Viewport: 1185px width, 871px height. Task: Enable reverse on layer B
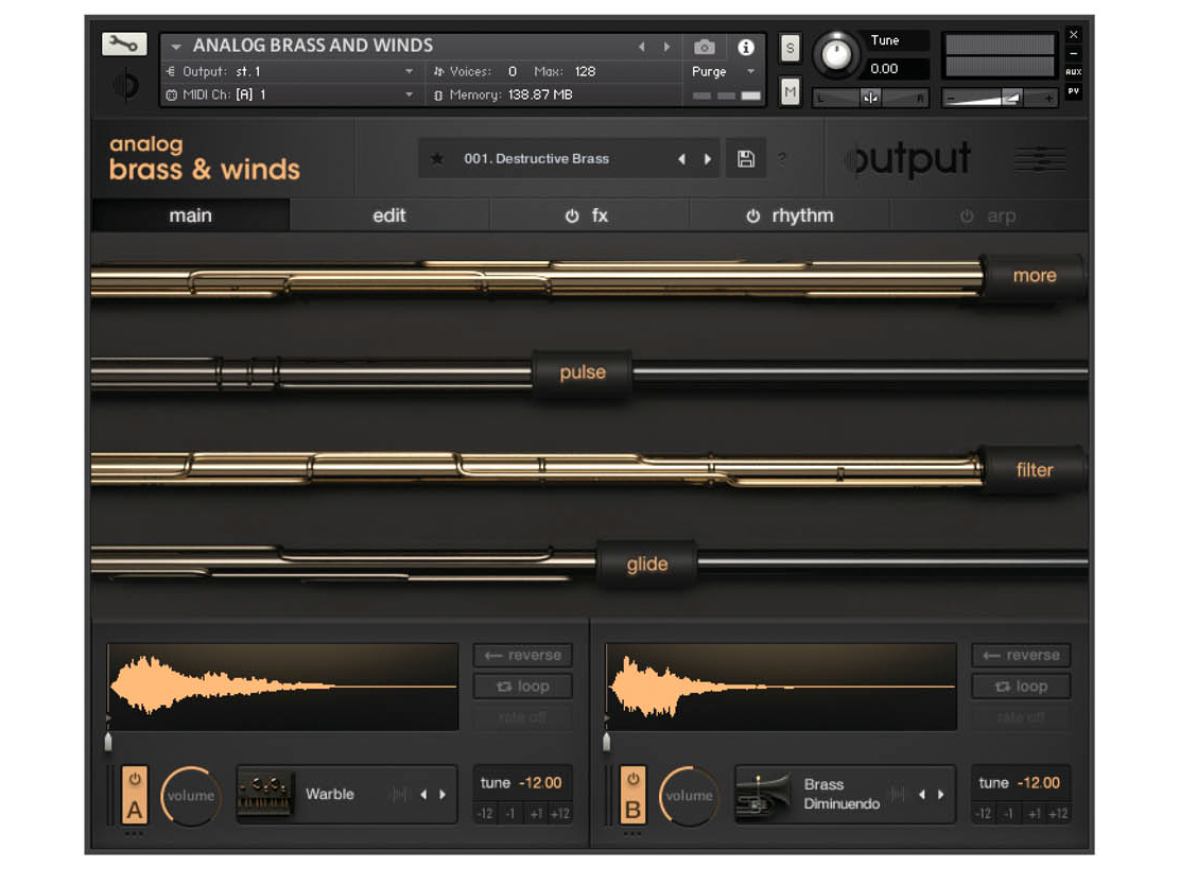[1020, 655]
